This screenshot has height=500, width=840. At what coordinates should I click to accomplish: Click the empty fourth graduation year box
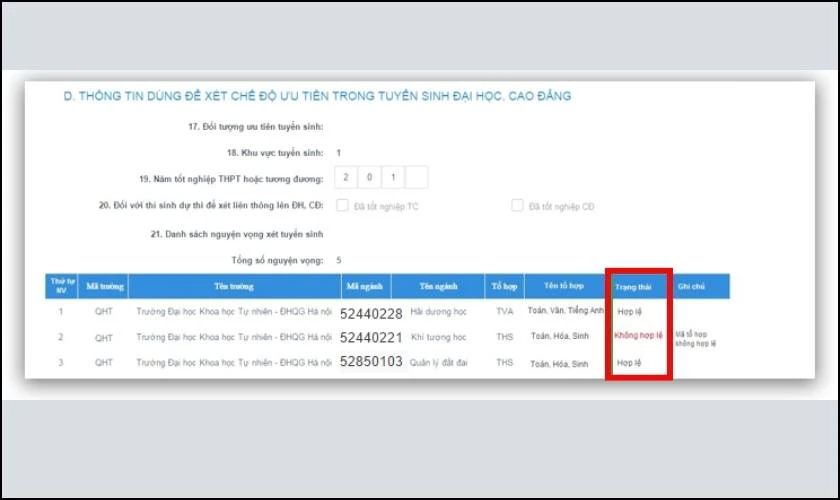(418, 178)
